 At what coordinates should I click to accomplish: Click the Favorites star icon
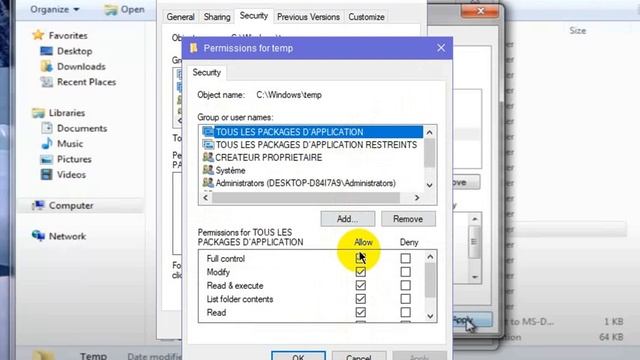[38, 35]
